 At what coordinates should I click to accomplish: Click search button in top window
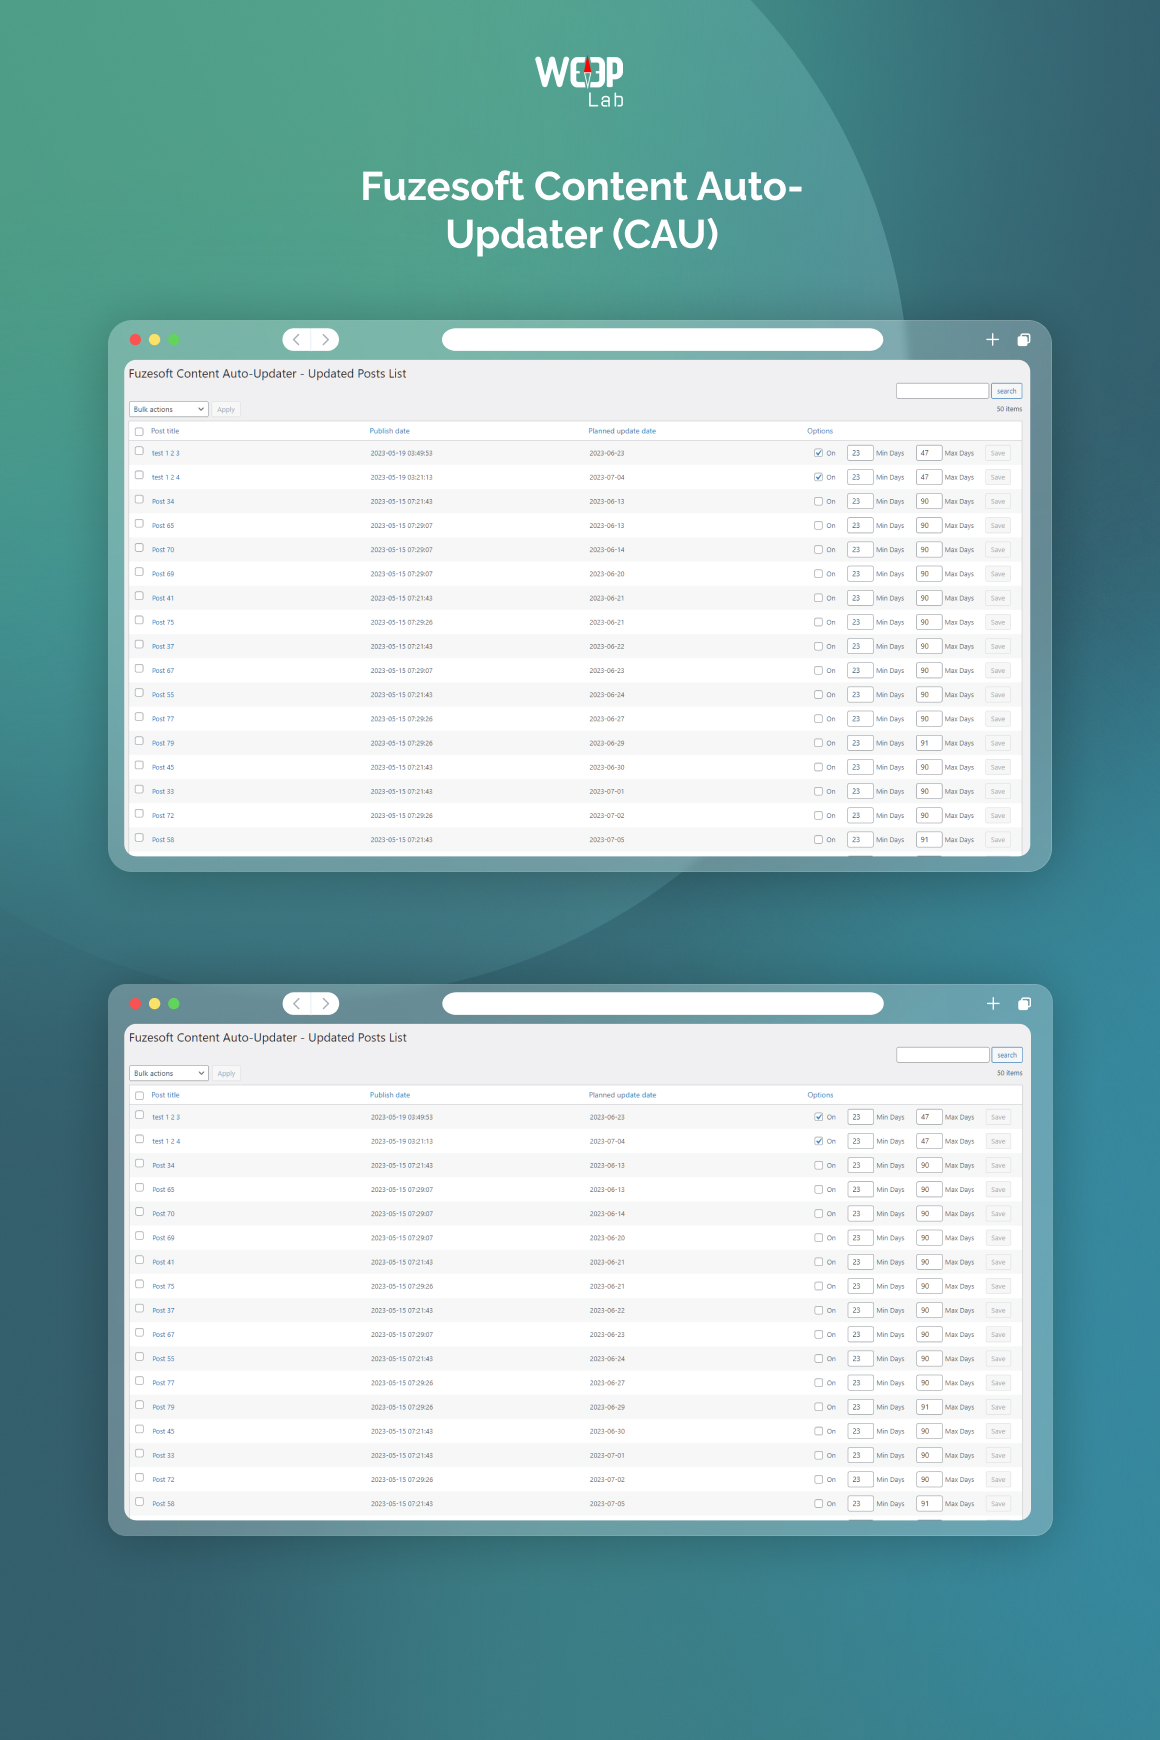1007,391
